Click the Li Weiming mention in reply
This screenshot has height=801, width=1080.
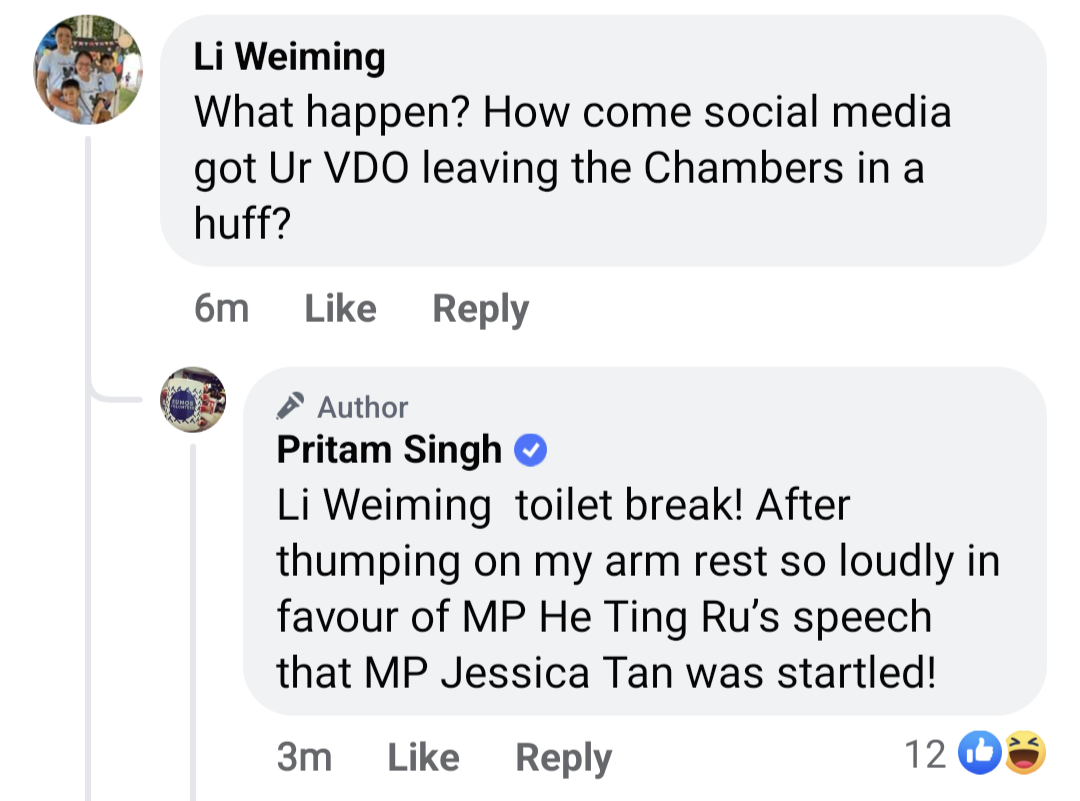[x=383, y=506]
